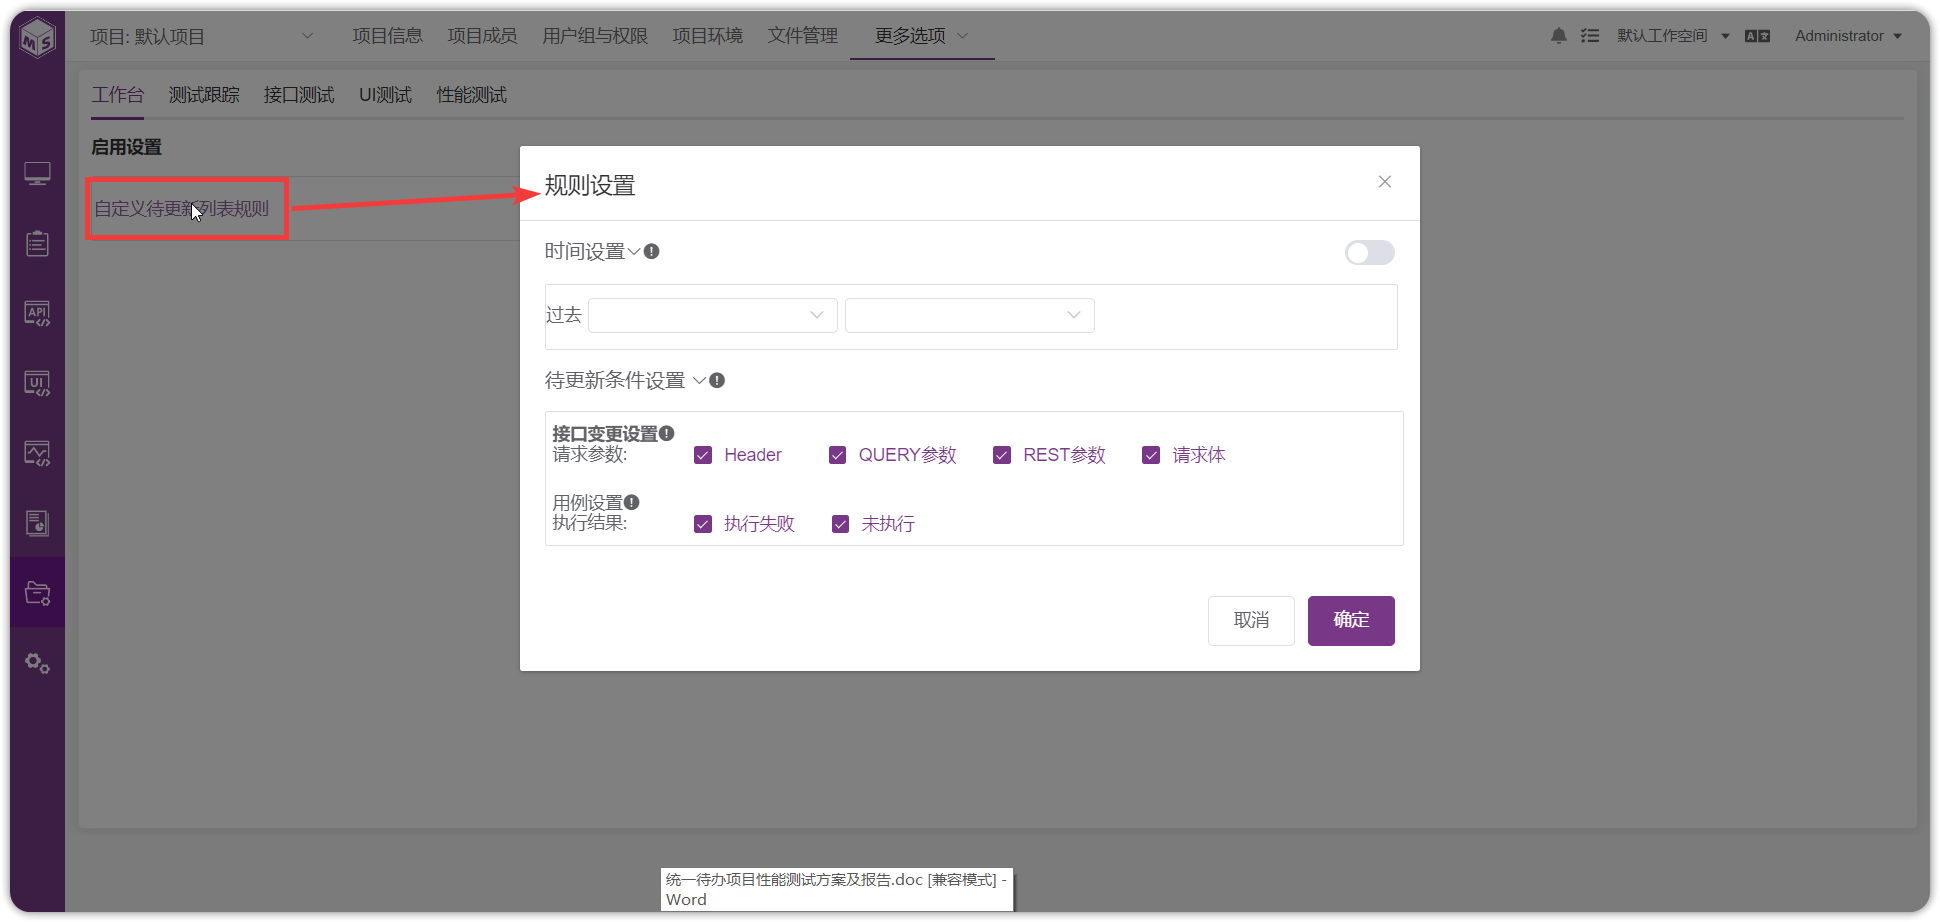Click the MeterSphere logo icon
This screenshot has height=922, width=1940.
pyautogui.click(x=37, y=38)
